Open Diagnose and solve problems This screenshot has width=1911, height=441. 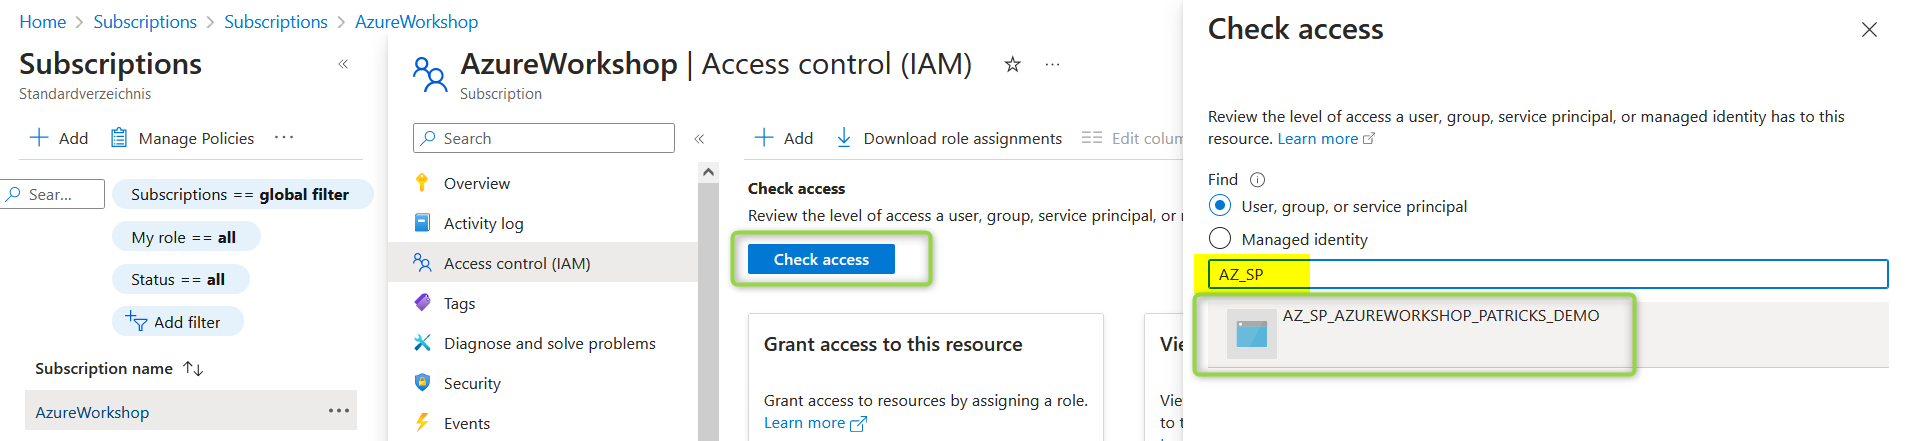click(x=550, y=343)
